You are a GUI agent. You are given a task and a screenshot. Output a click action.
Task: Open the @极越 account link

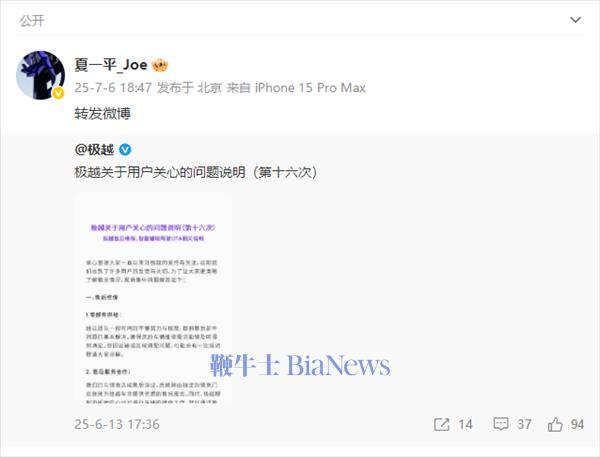tap(95, 150)
